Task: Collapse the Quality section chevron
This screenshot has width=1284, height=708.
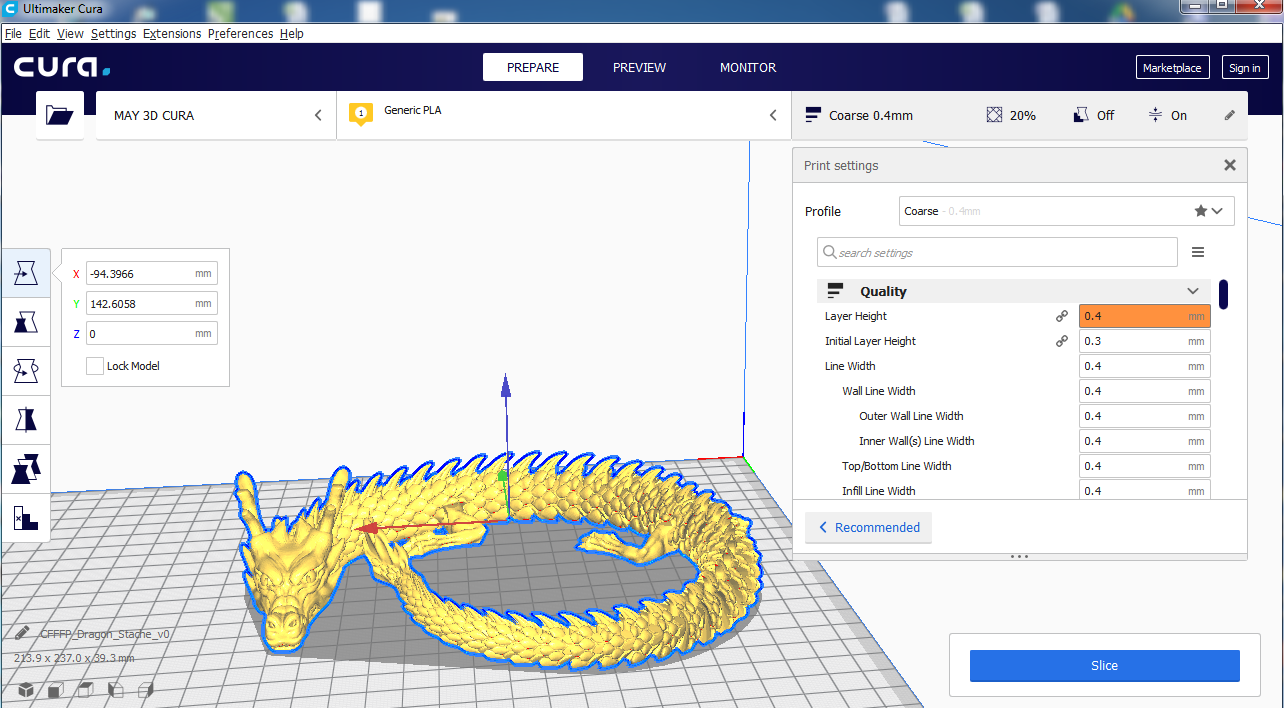Action: click(x=1193, y=291)
